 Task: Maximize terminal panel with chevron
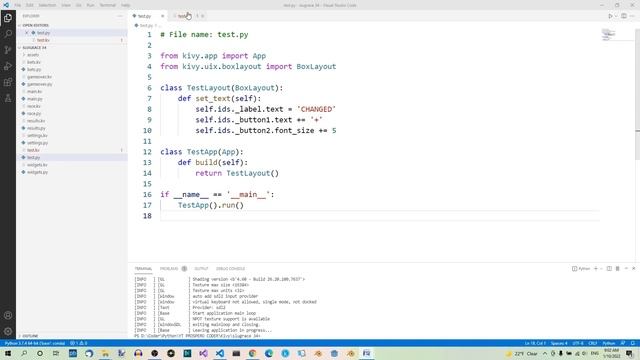click(x=626, y=269)
